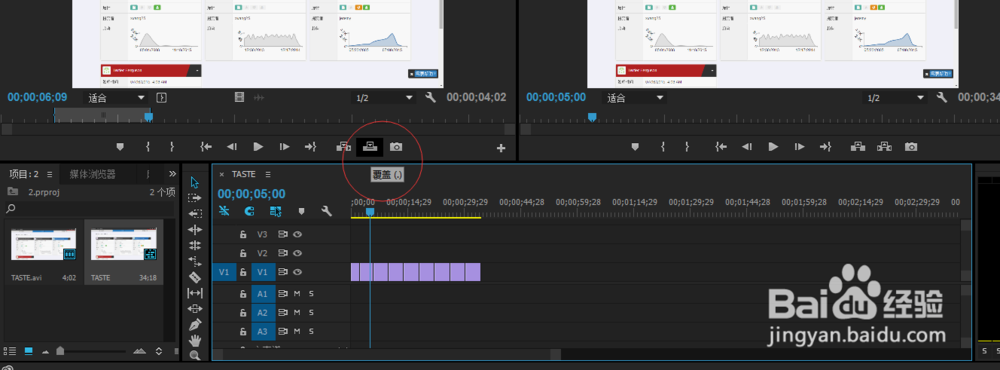Toggle V3 track visibility eye

pyautogui.click(x=298, y=234)
